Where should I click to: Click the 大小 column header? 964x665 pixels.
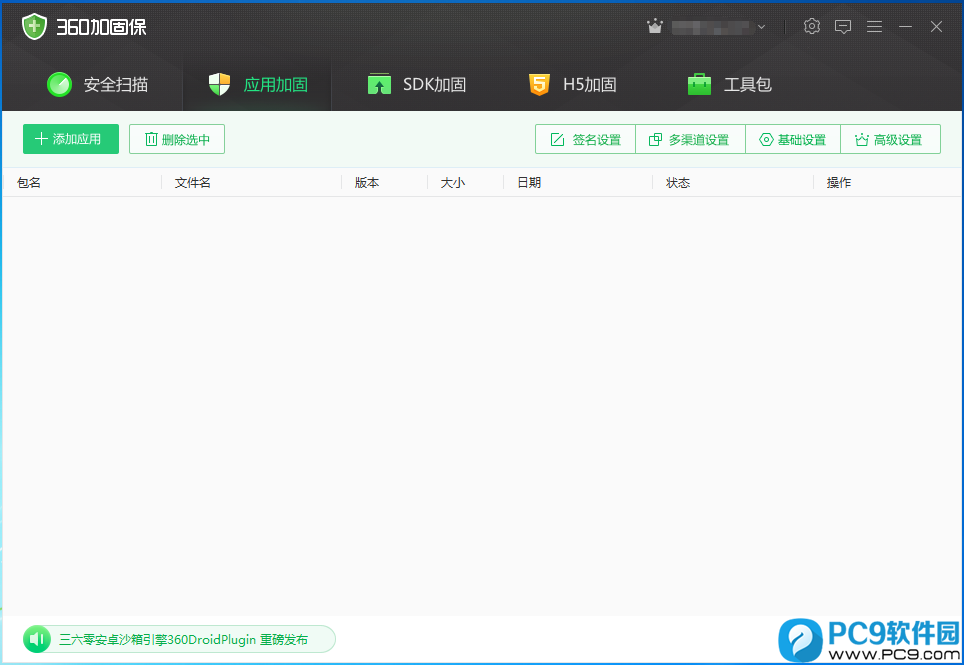[453, 183]
